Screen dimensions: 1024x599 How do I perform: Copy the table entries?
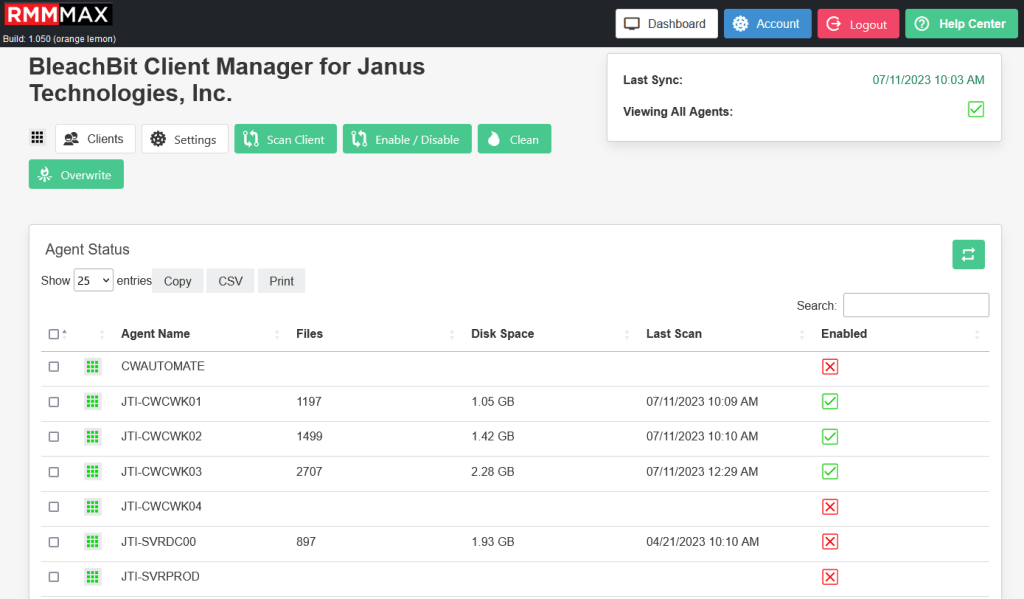point(178,281)
